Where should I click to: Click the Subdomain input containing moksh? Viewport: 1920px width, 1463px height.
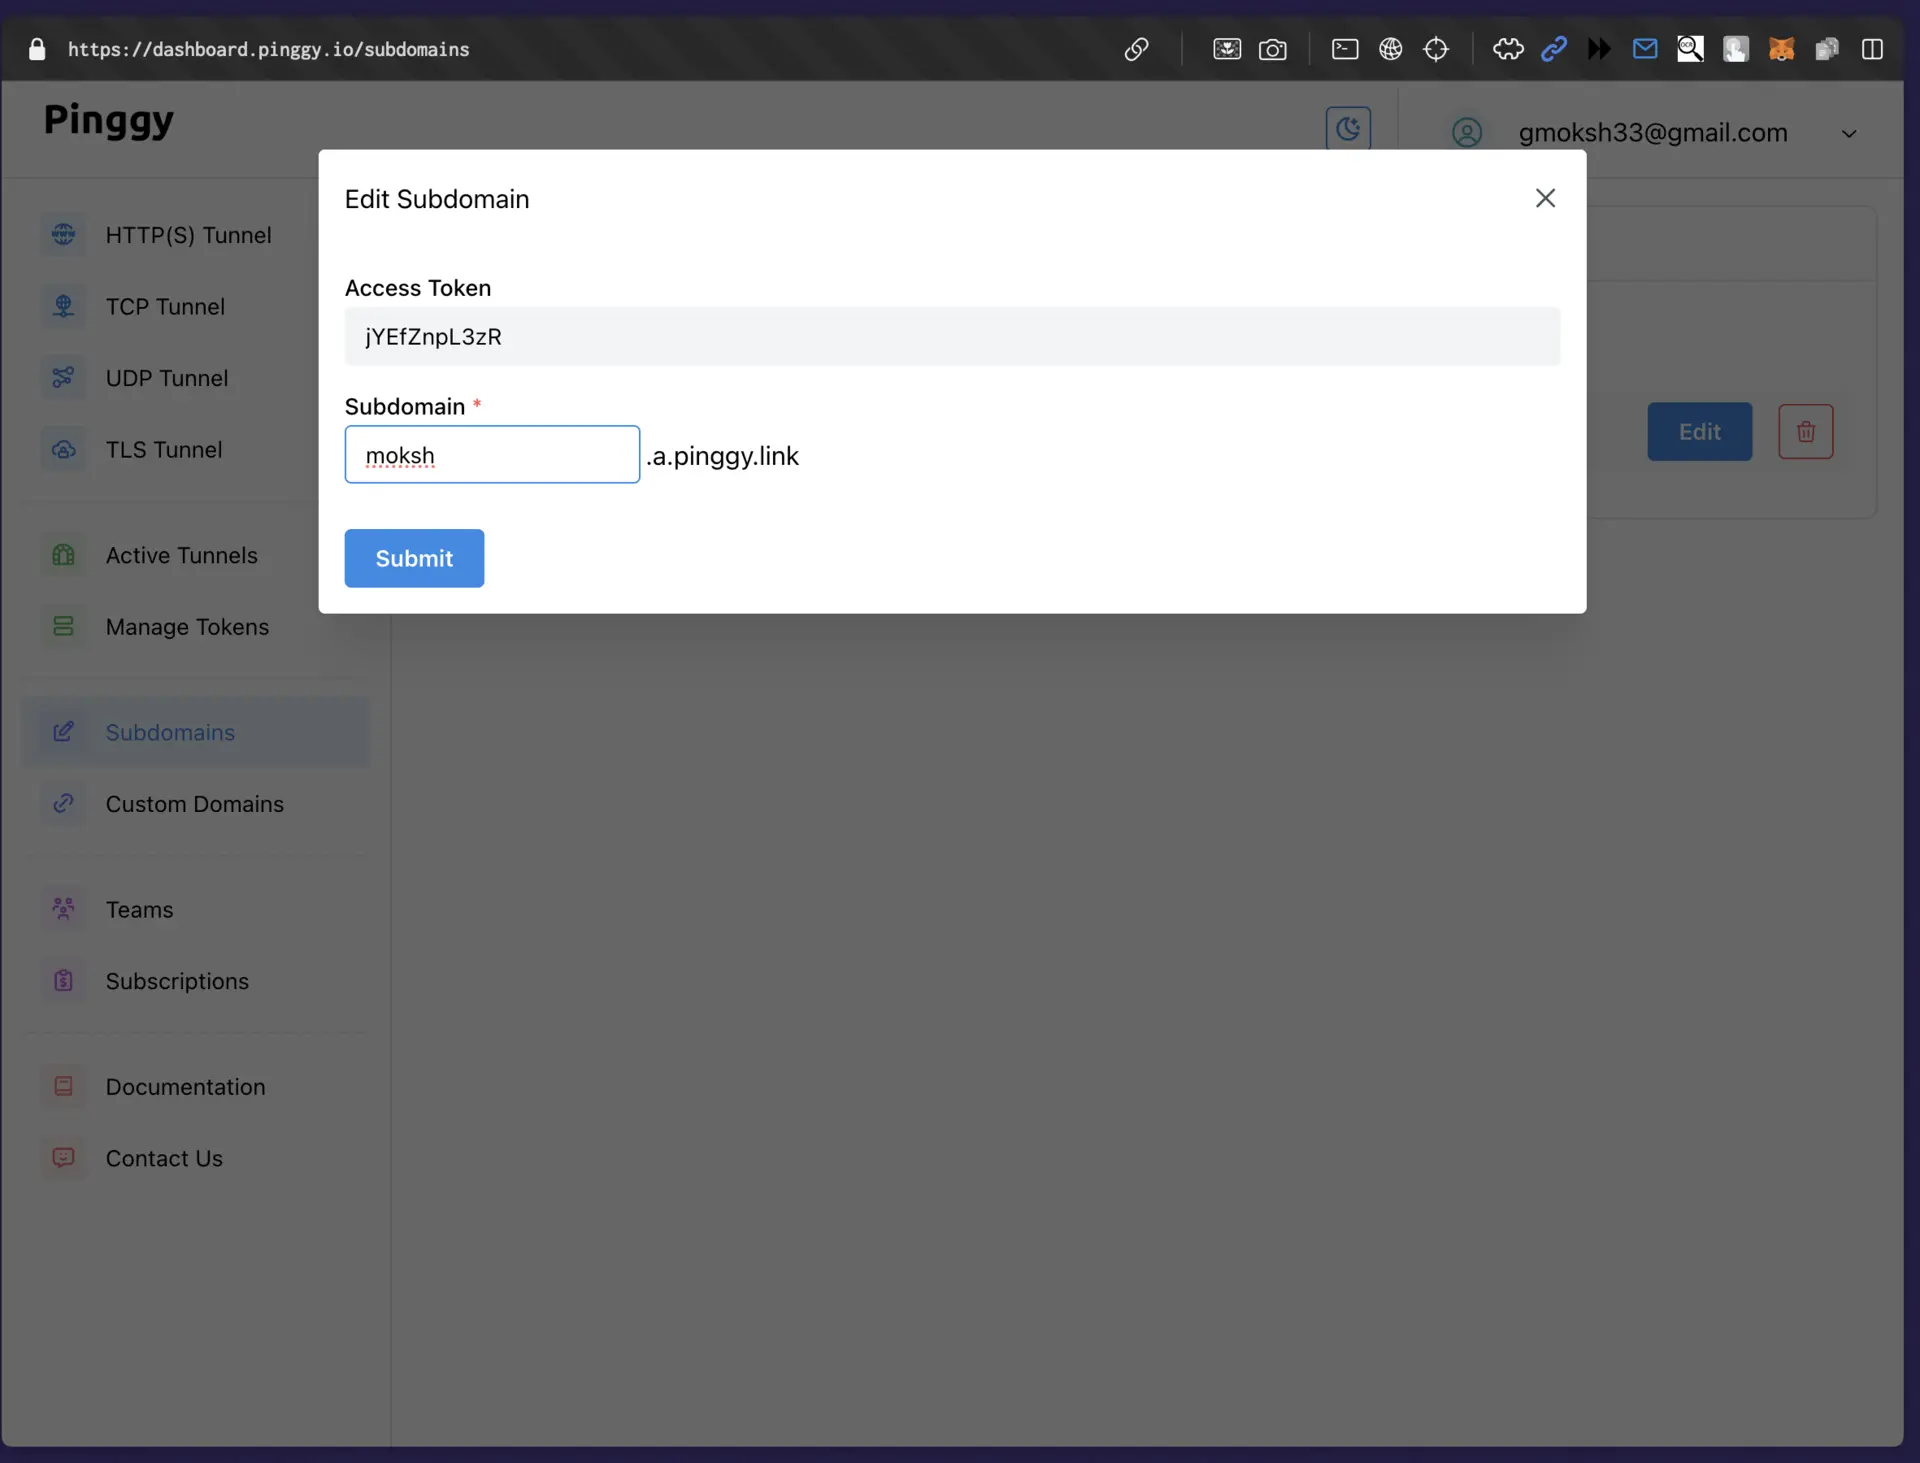tap(492, 455)
